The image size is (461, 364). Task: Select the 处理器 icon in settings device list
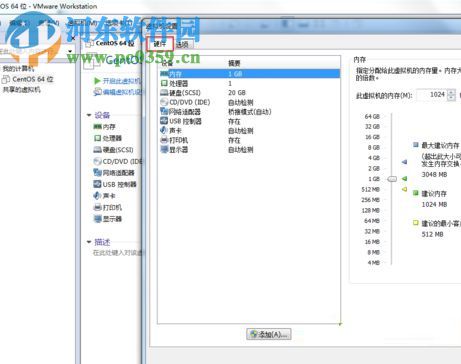coord(164,83)
